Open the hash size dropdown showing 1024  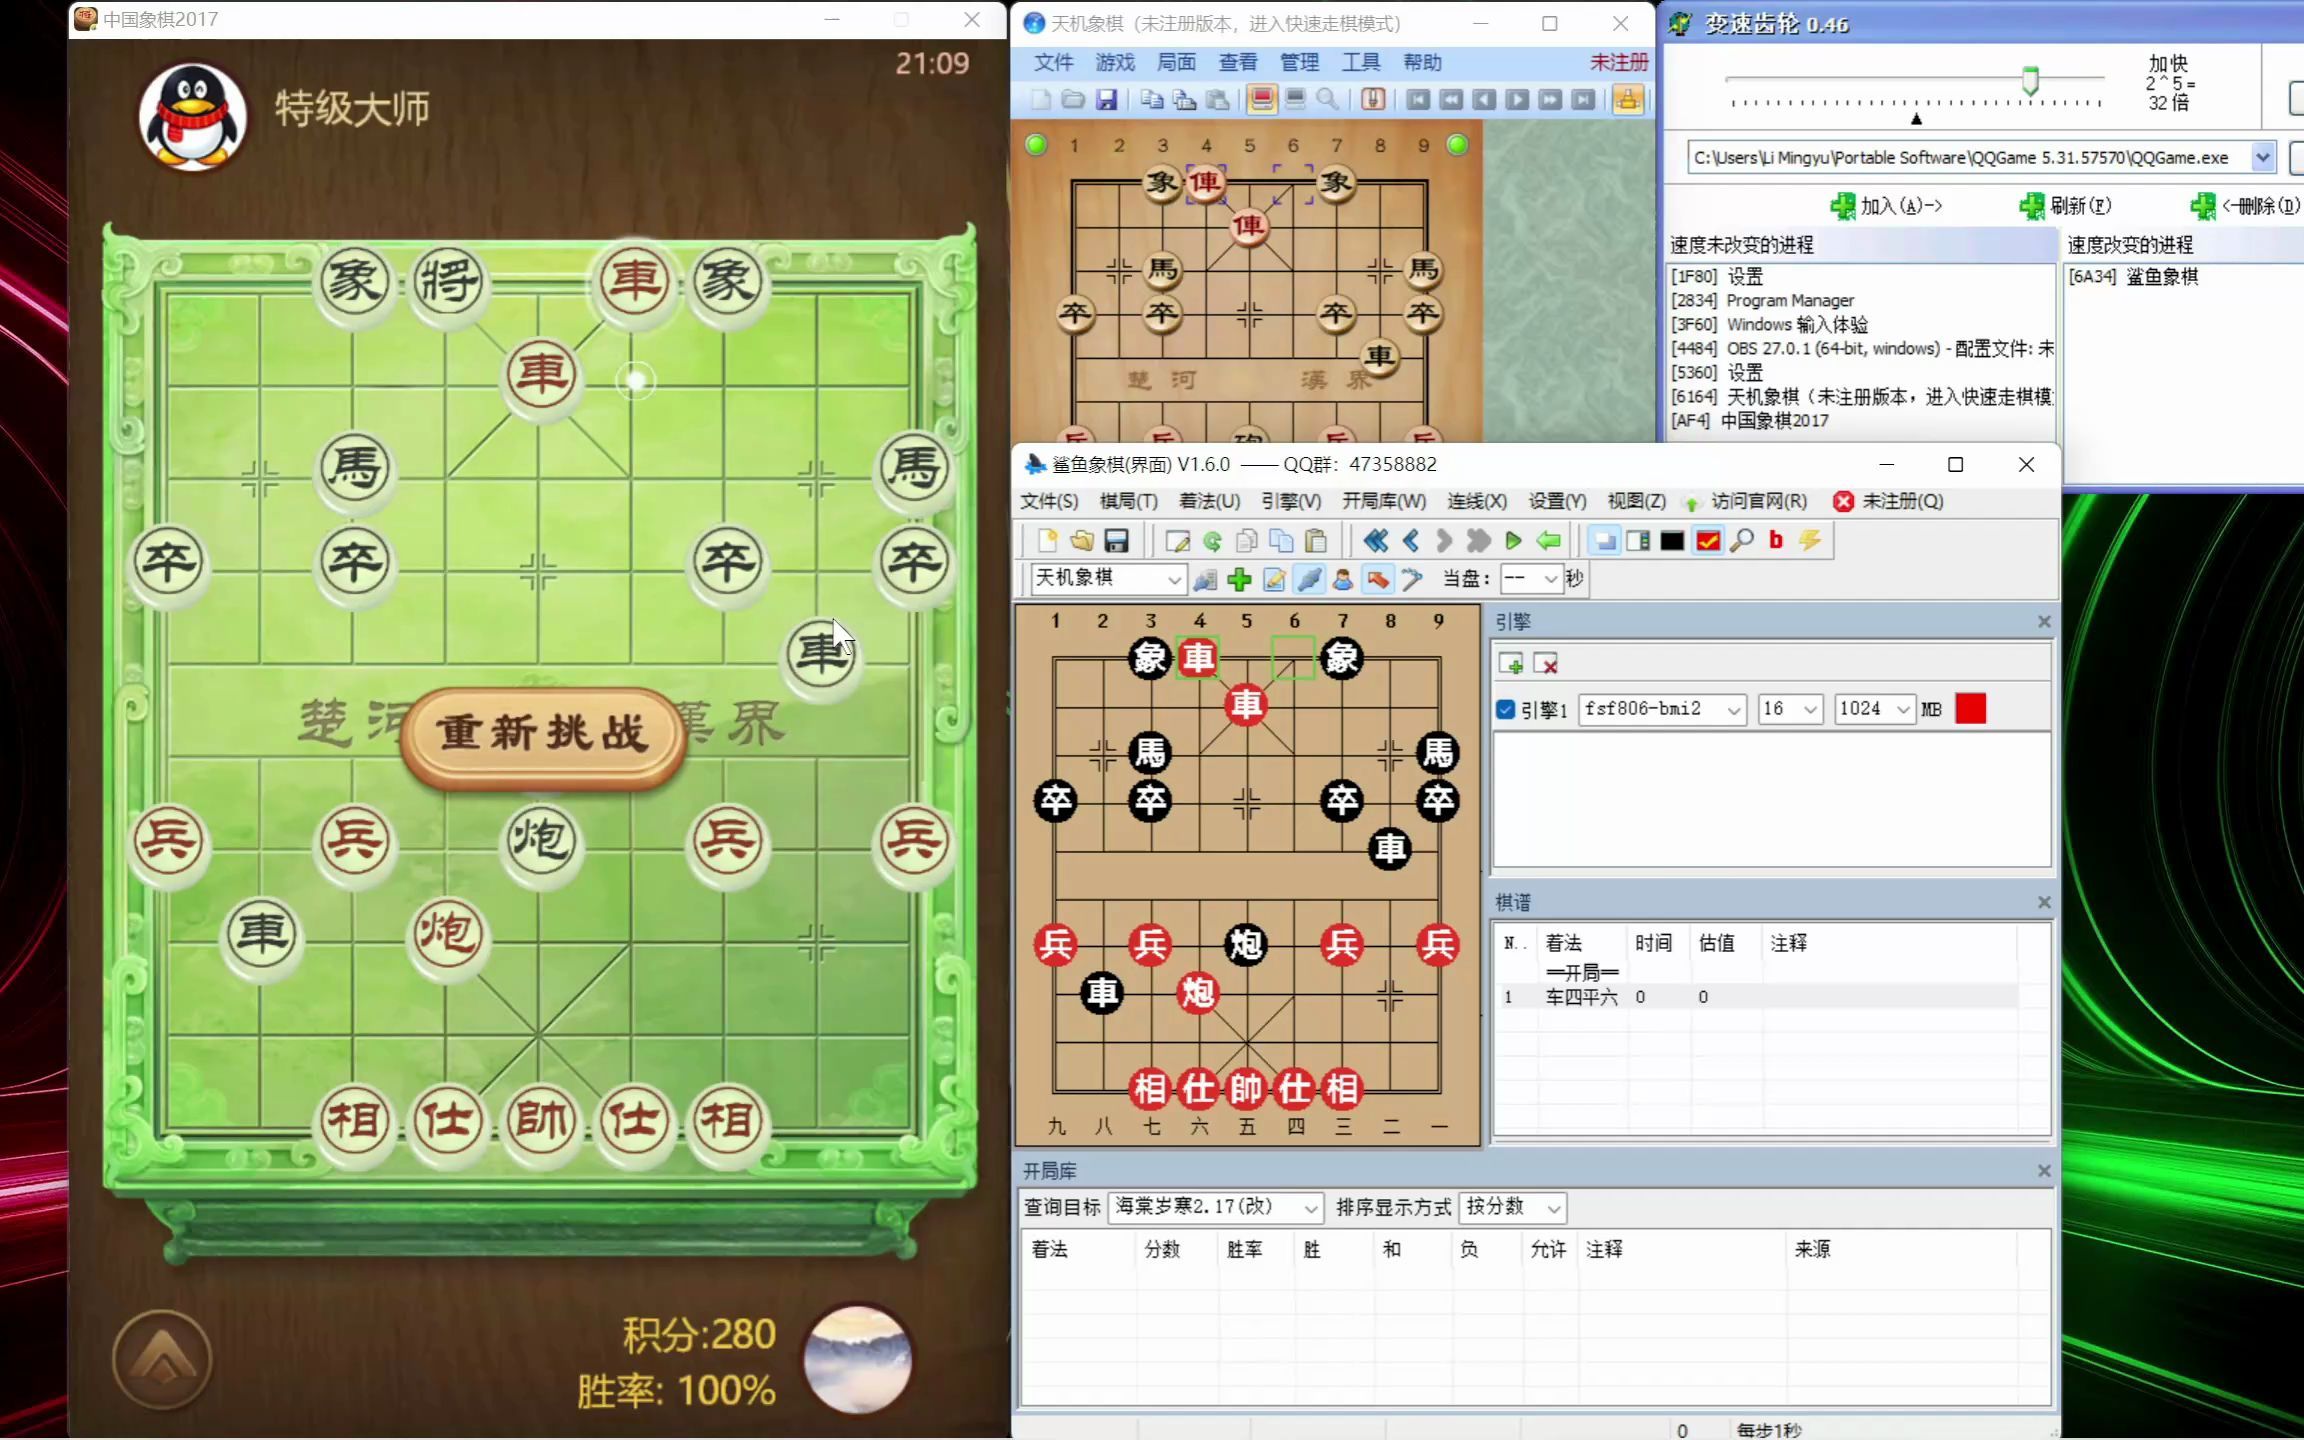[x=1875, y=709]
